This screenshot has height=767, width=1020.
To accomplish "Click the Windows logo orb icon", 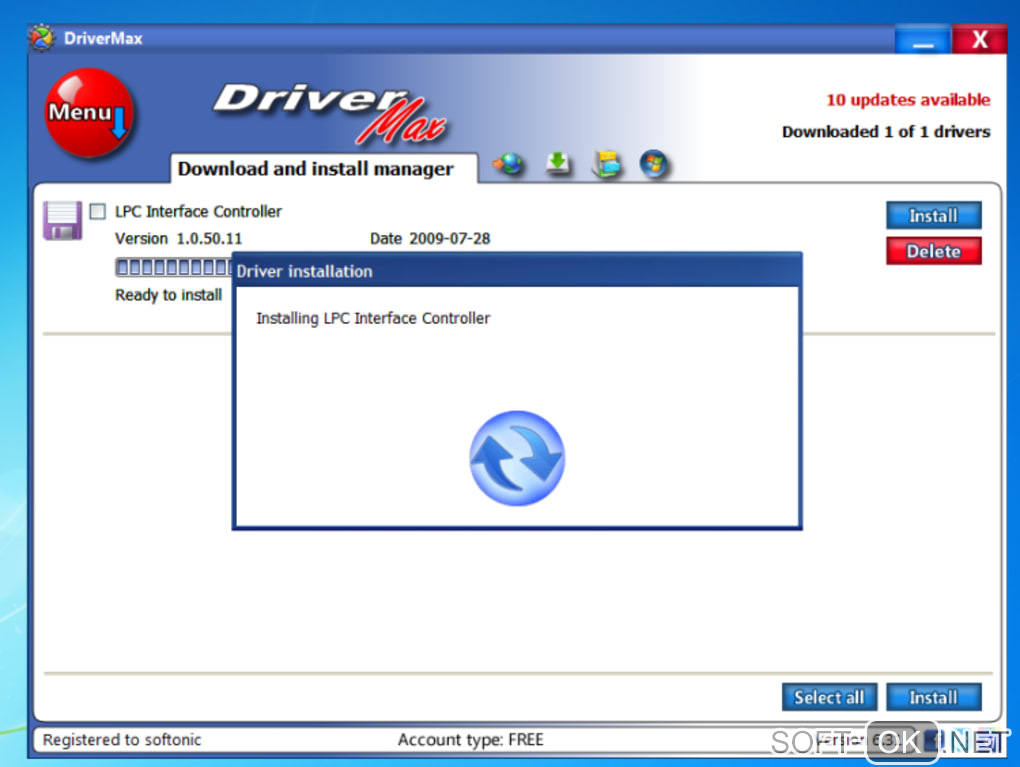I will 654,163.
